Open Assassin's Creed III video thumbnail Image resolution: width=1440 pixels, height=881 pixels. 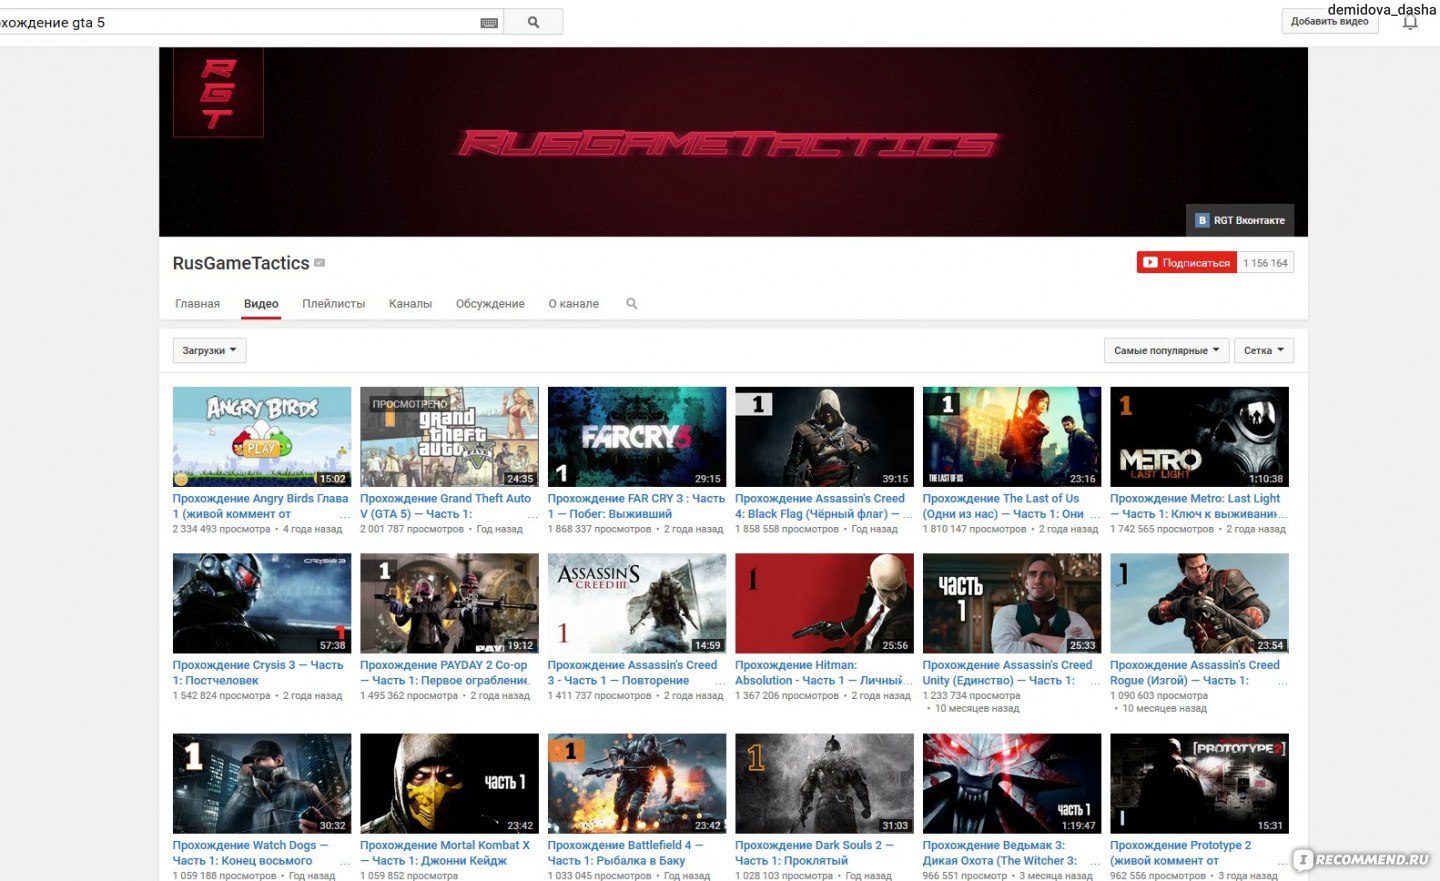tap(637, 604)
